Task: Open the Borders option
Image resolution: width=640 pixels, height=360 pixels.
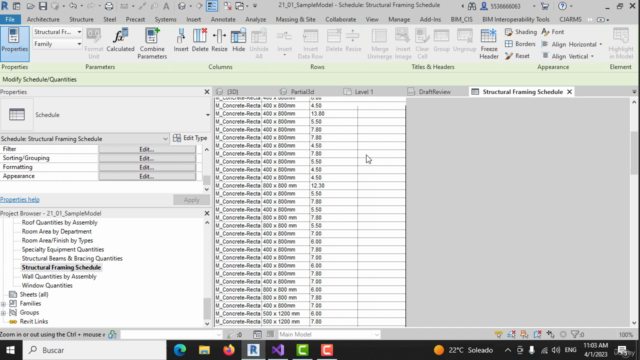Action: (x=520, y=44)
